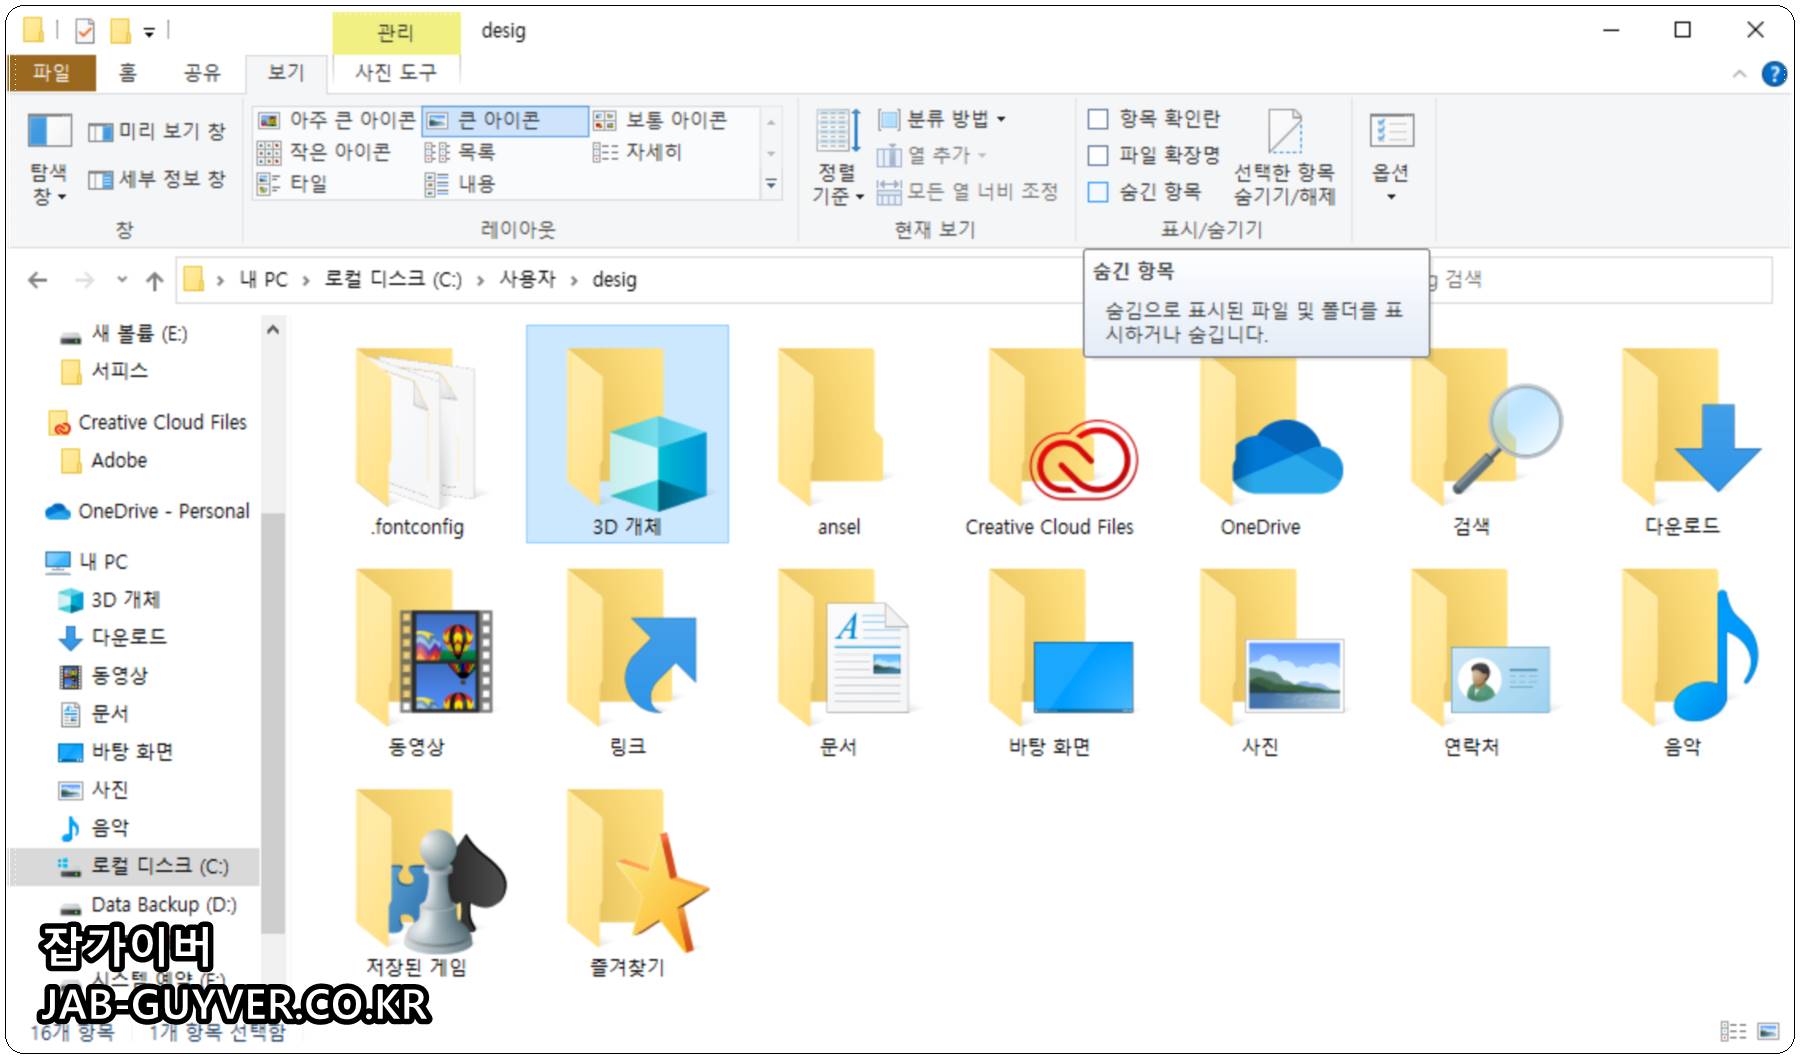Open 옵션 folder options button
The height and width of the screenshot is (1059, 1800).
coord(1391,158)
